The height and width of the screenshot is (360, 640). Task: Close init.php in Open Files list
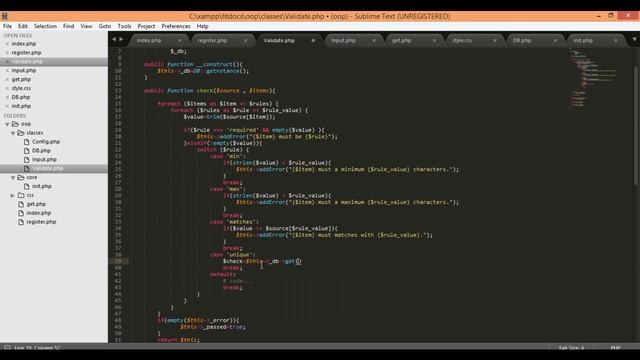(7, 106)
